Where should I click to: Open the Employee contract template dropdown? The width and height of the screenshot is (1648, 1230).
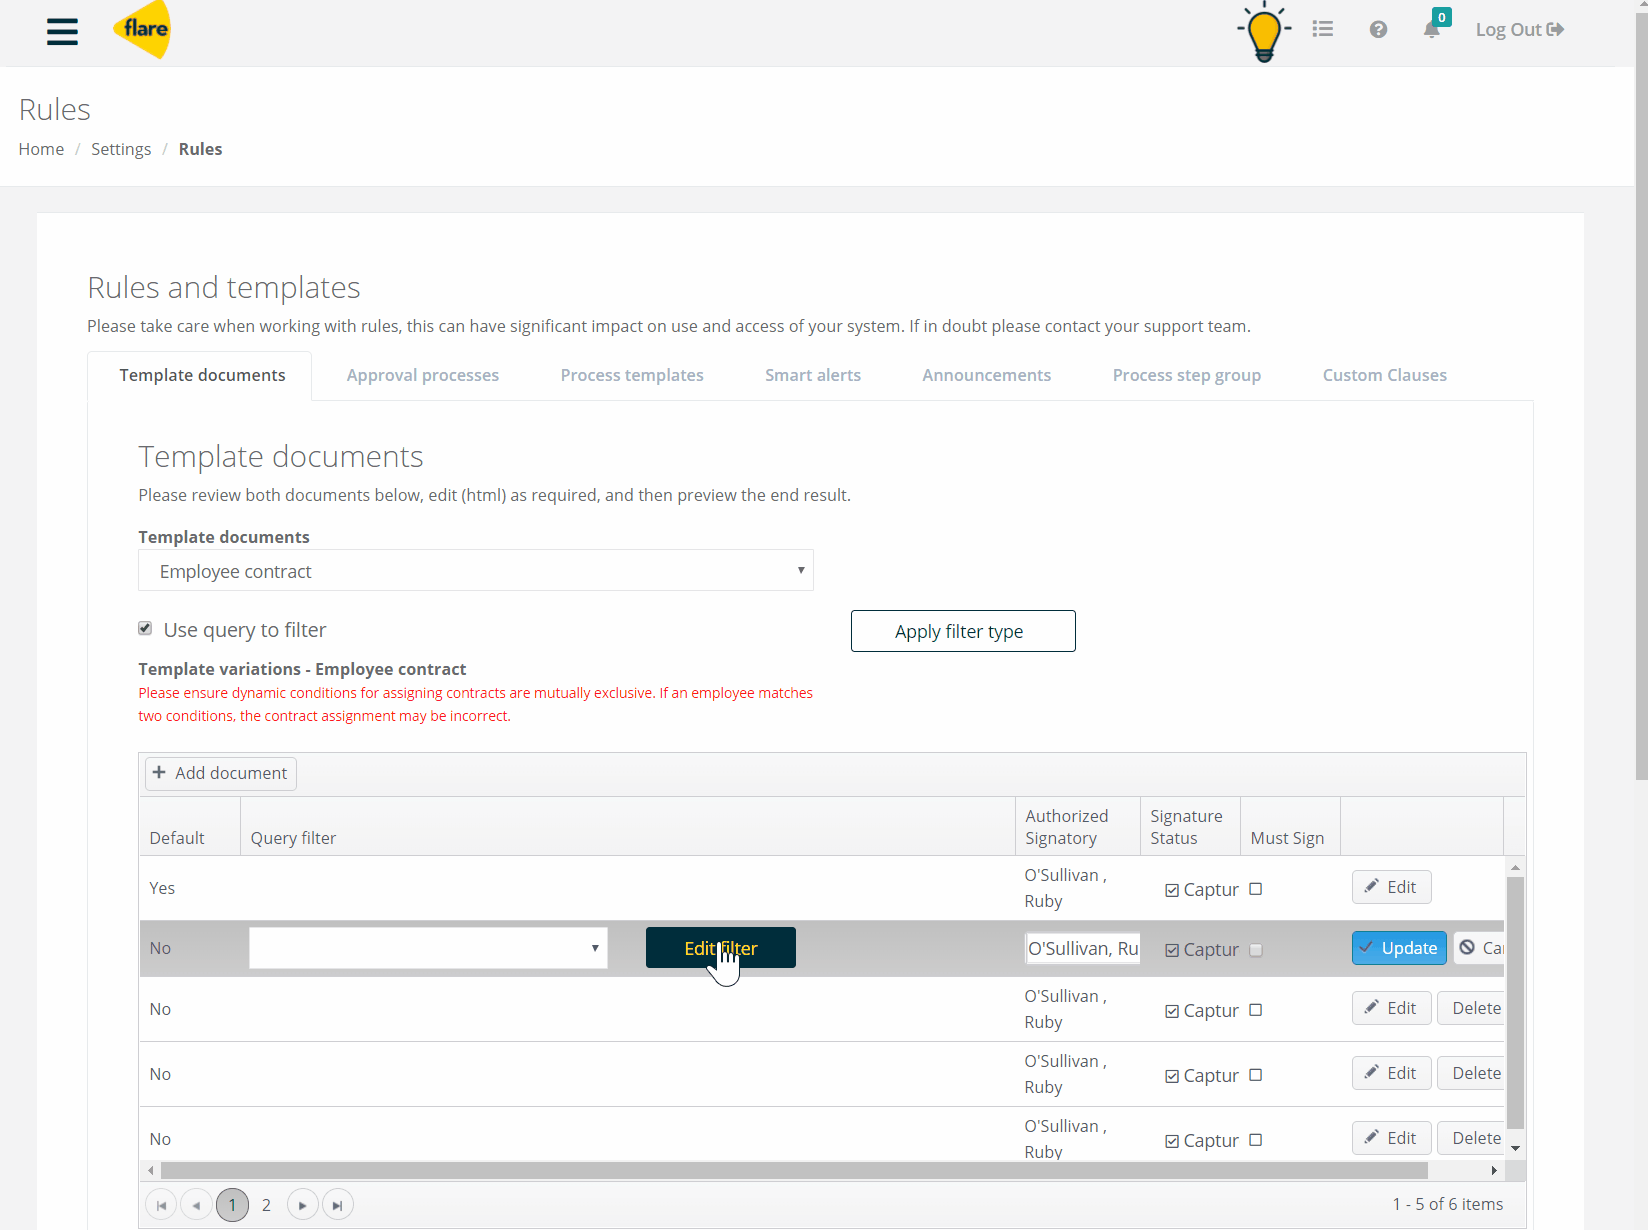point(475,571)
